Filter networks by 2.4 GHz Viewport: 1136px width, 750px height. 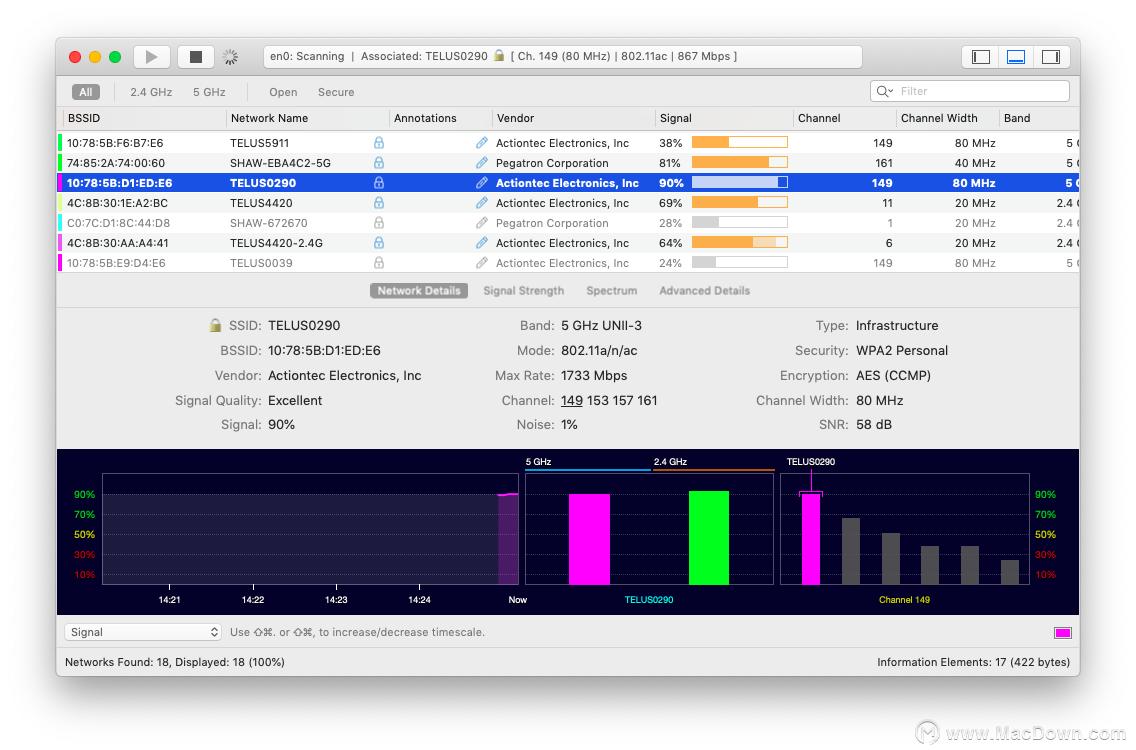coord(151,92)
